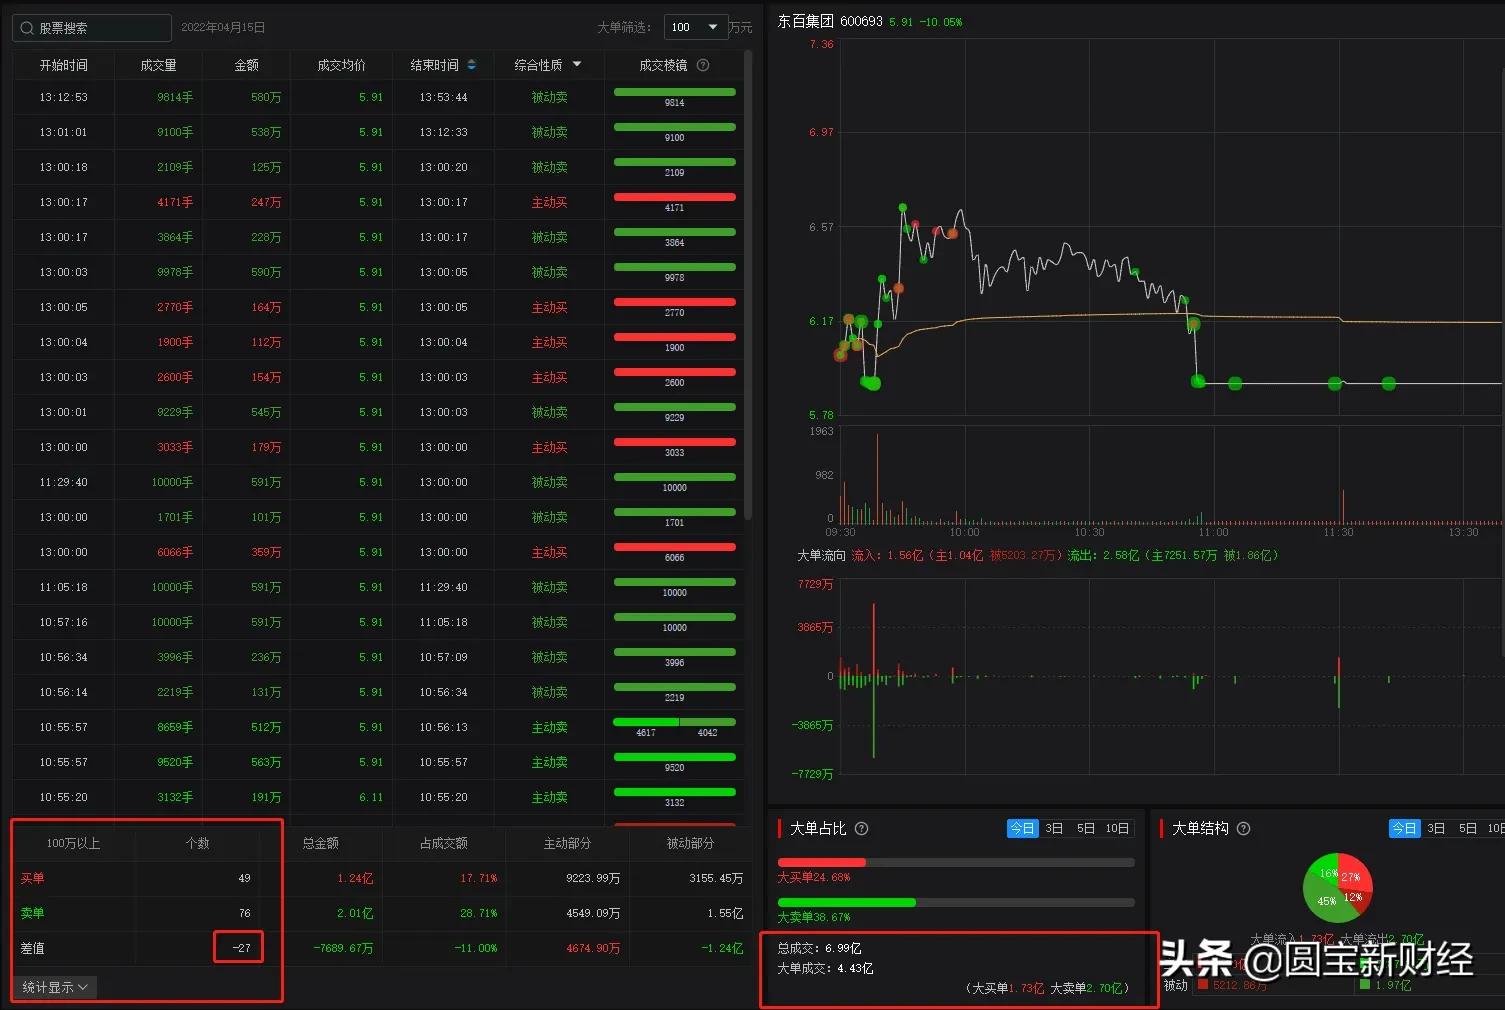Image resolution: width=1505 pixels, height=1010 pixels.
Task: Click the end time 13:12:33
Action: [x=443, y=132]
